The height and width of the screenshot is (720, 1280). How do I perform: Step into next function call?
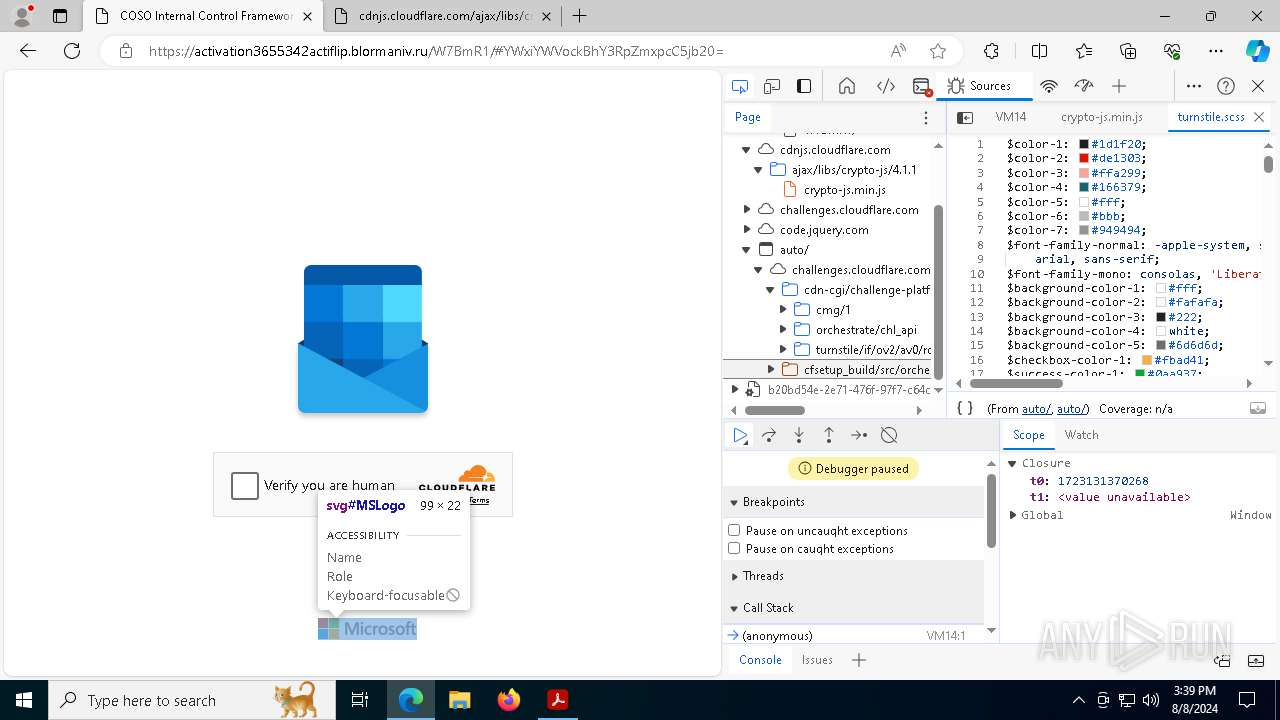point(799,435)
